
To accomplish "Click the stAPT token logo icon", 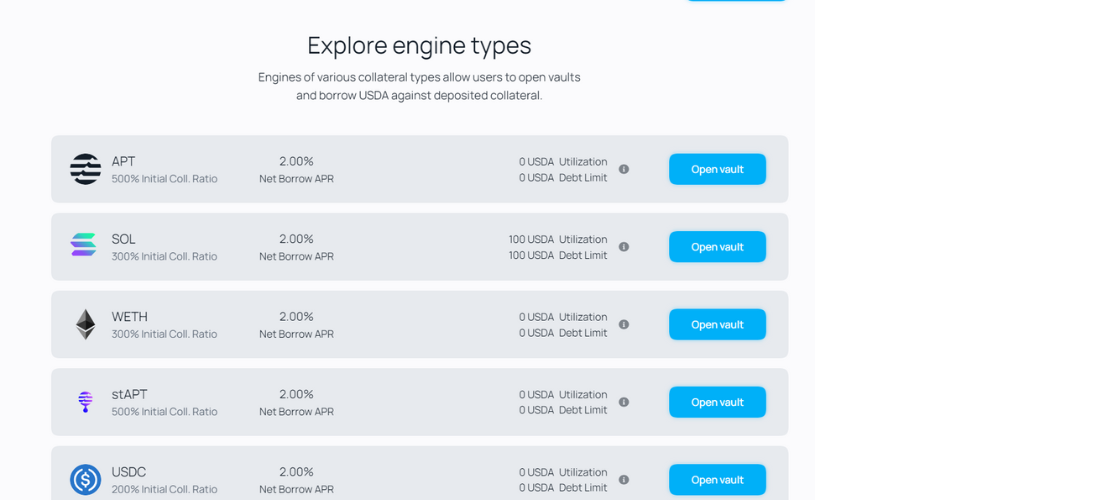I will [x=86, y=402].
